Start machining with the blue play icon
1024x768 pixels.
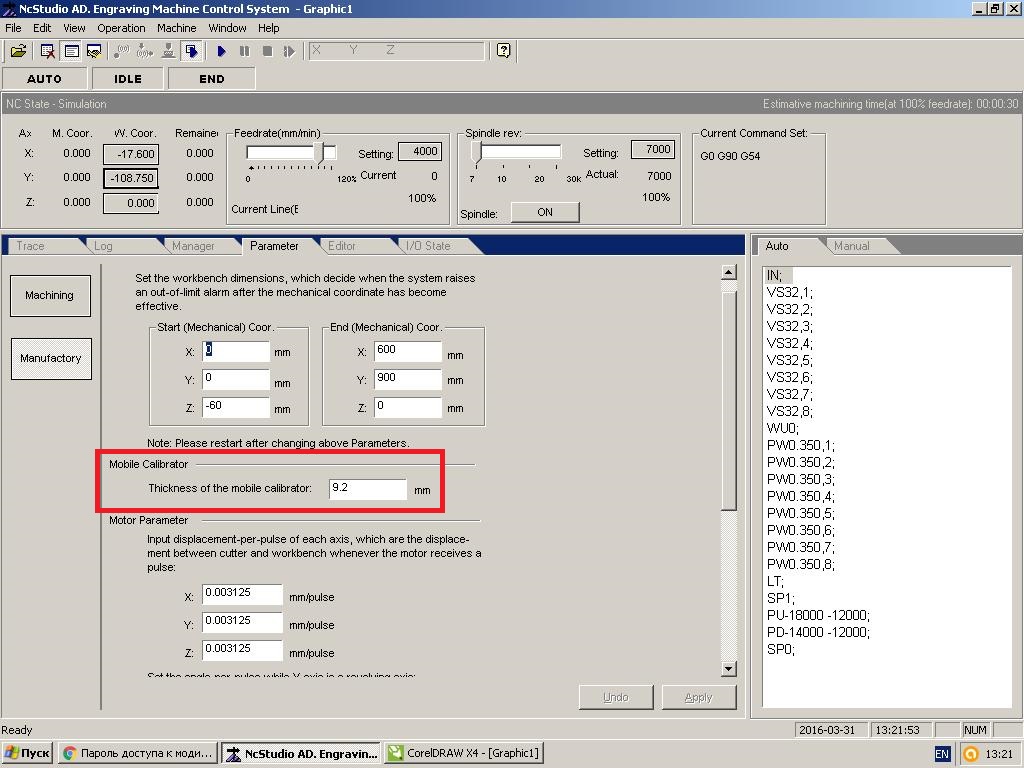click(221, 51)
